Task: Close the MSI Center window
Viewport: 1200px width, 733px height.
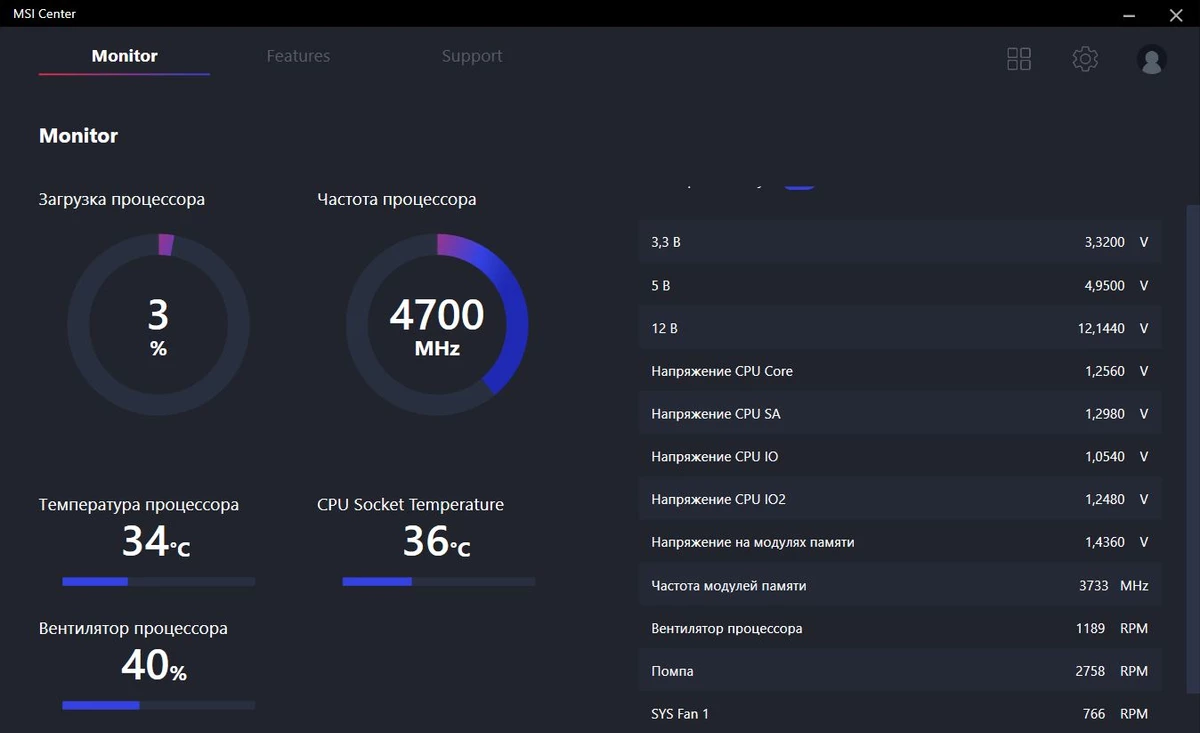Action: tap(1176, 14)
